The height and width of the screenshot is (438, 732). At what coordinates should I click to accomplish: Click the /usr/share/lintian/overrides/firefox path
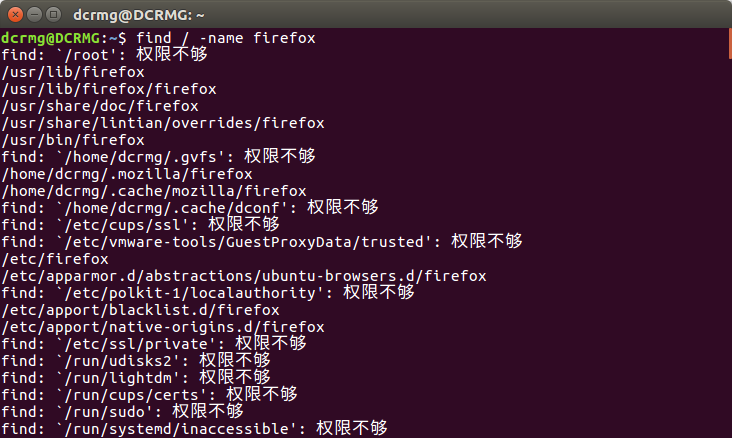click(163, 123)
